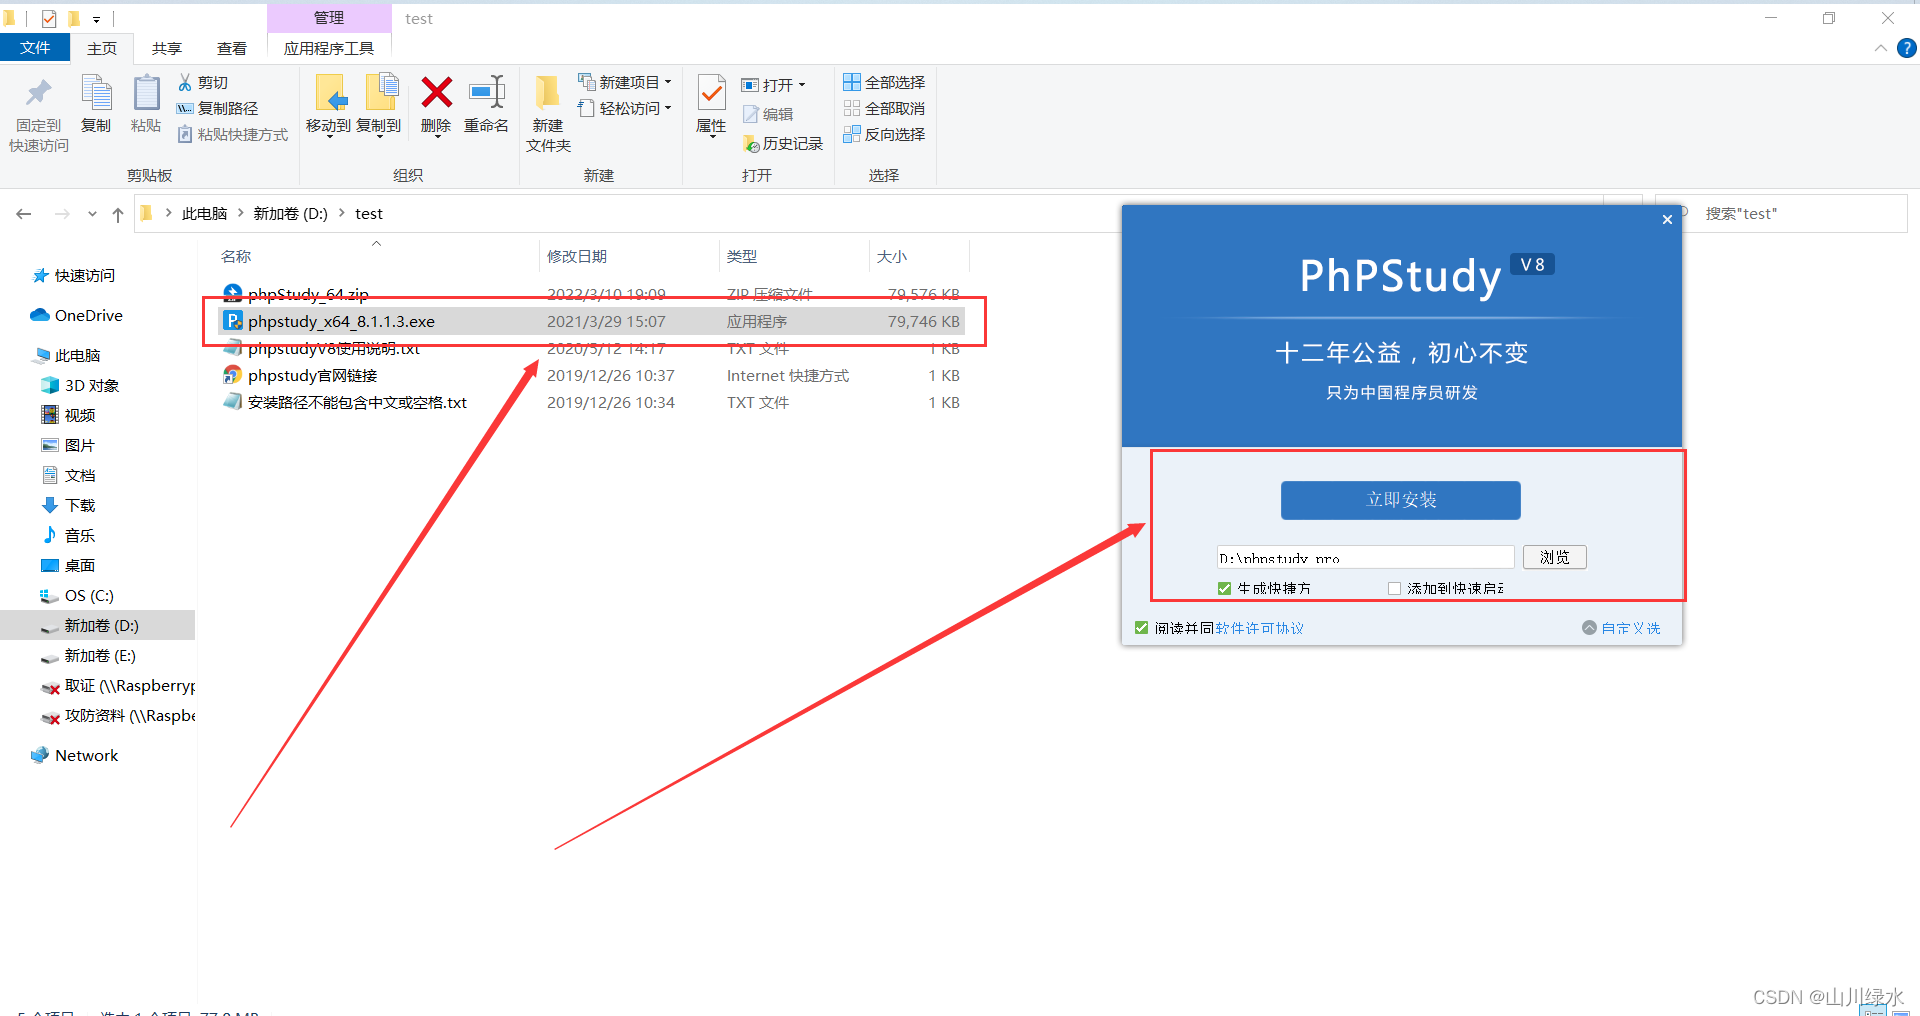
Task: Click Copy path (复制路径) in ribbon
Action: tap(217, 108)
